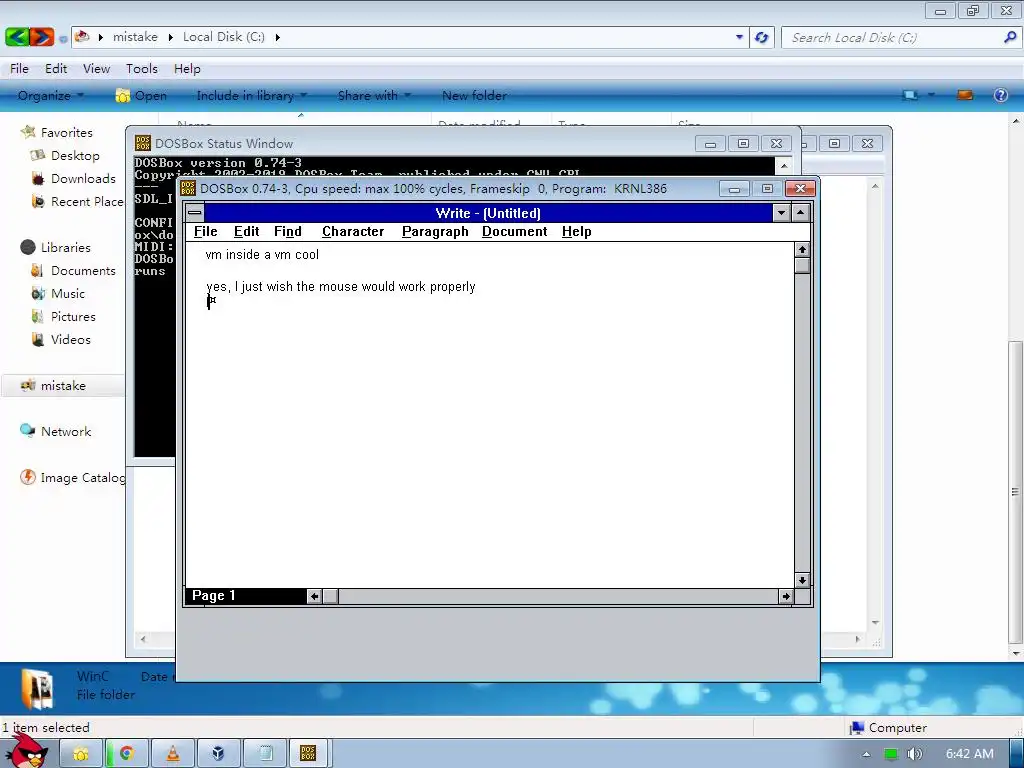The image size is (1024, 768).
Task: Click the DOSBox Status Window title icon
Action: [x=143, y=143]
